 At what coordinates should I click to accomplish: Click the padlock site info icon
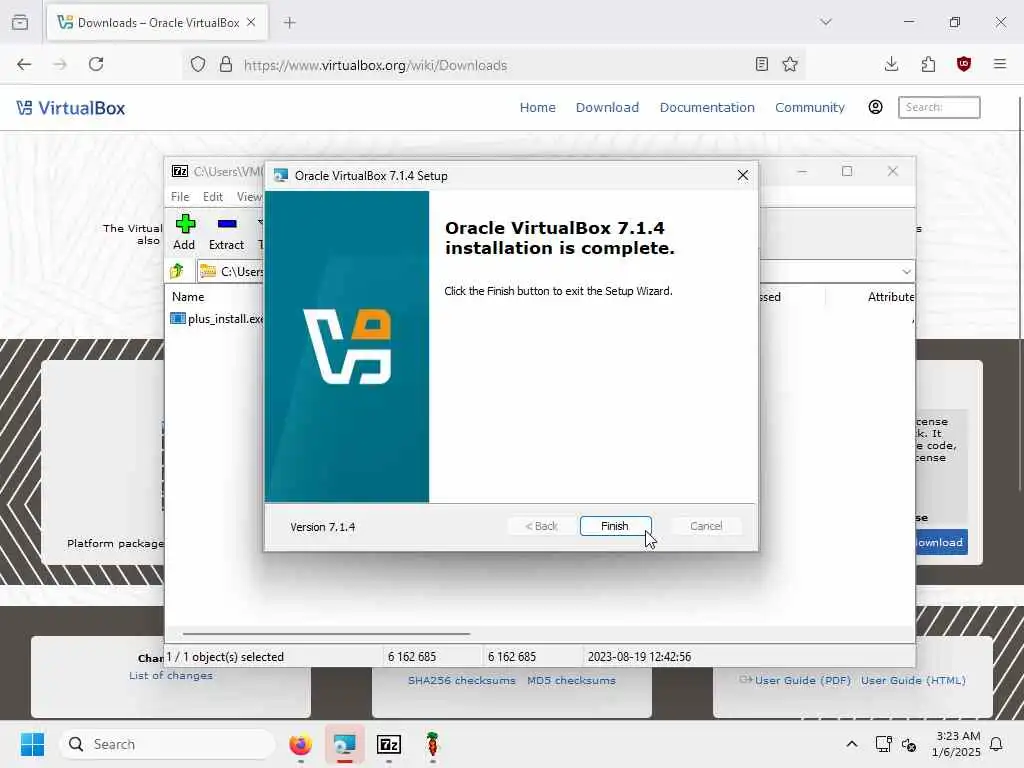pos(225,65)
